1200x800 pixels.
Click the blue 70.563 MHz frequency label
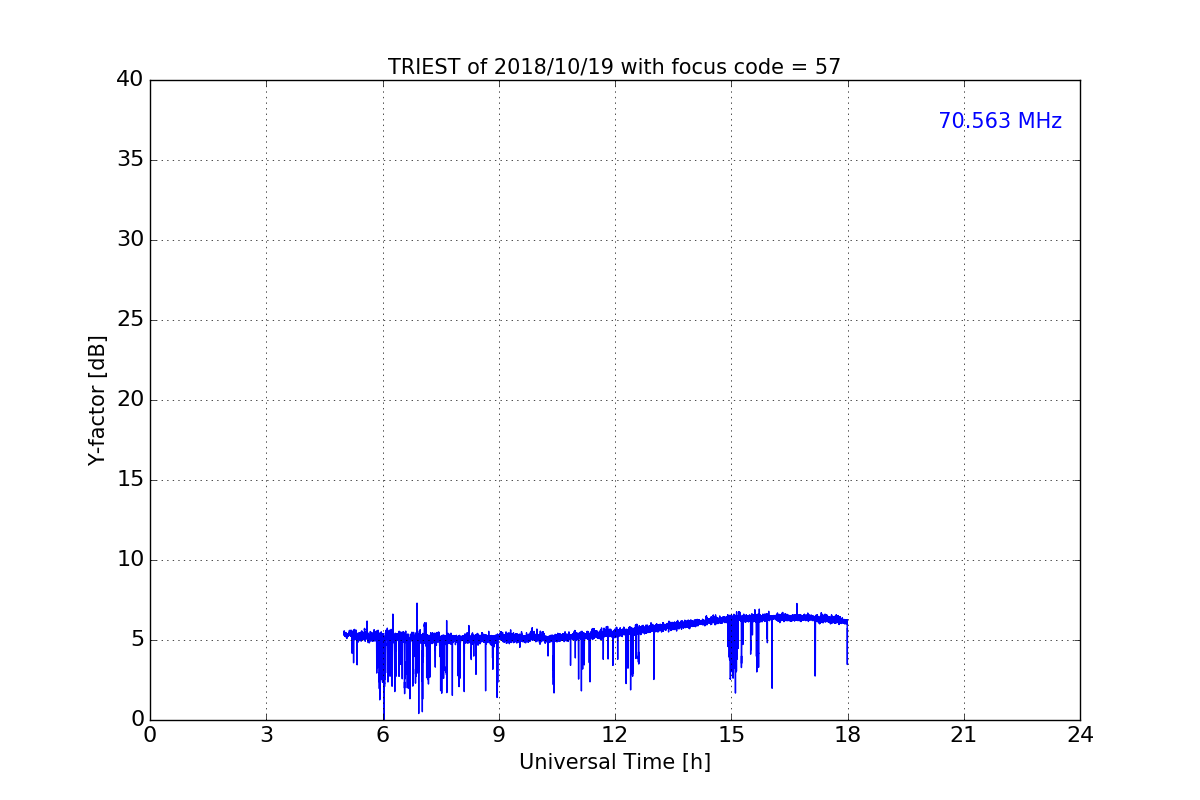(x=1000, y=121)
